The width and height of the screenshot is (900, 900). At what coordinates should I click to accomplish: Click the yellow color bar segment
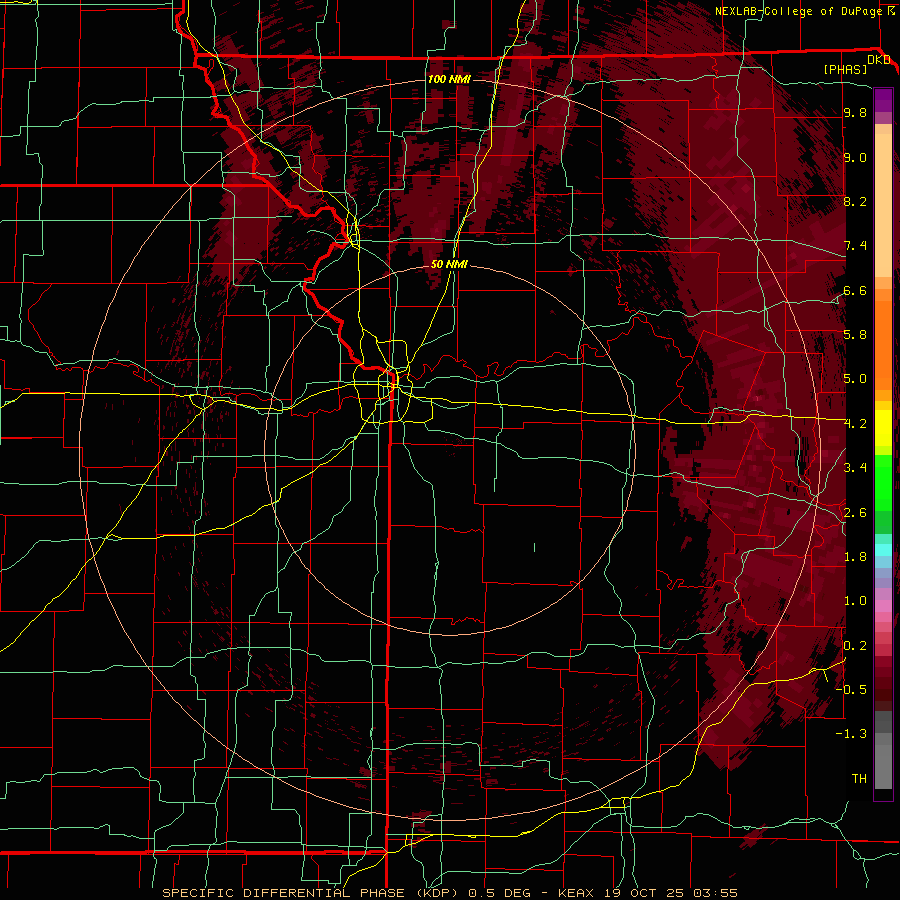[x=883, y=428]
